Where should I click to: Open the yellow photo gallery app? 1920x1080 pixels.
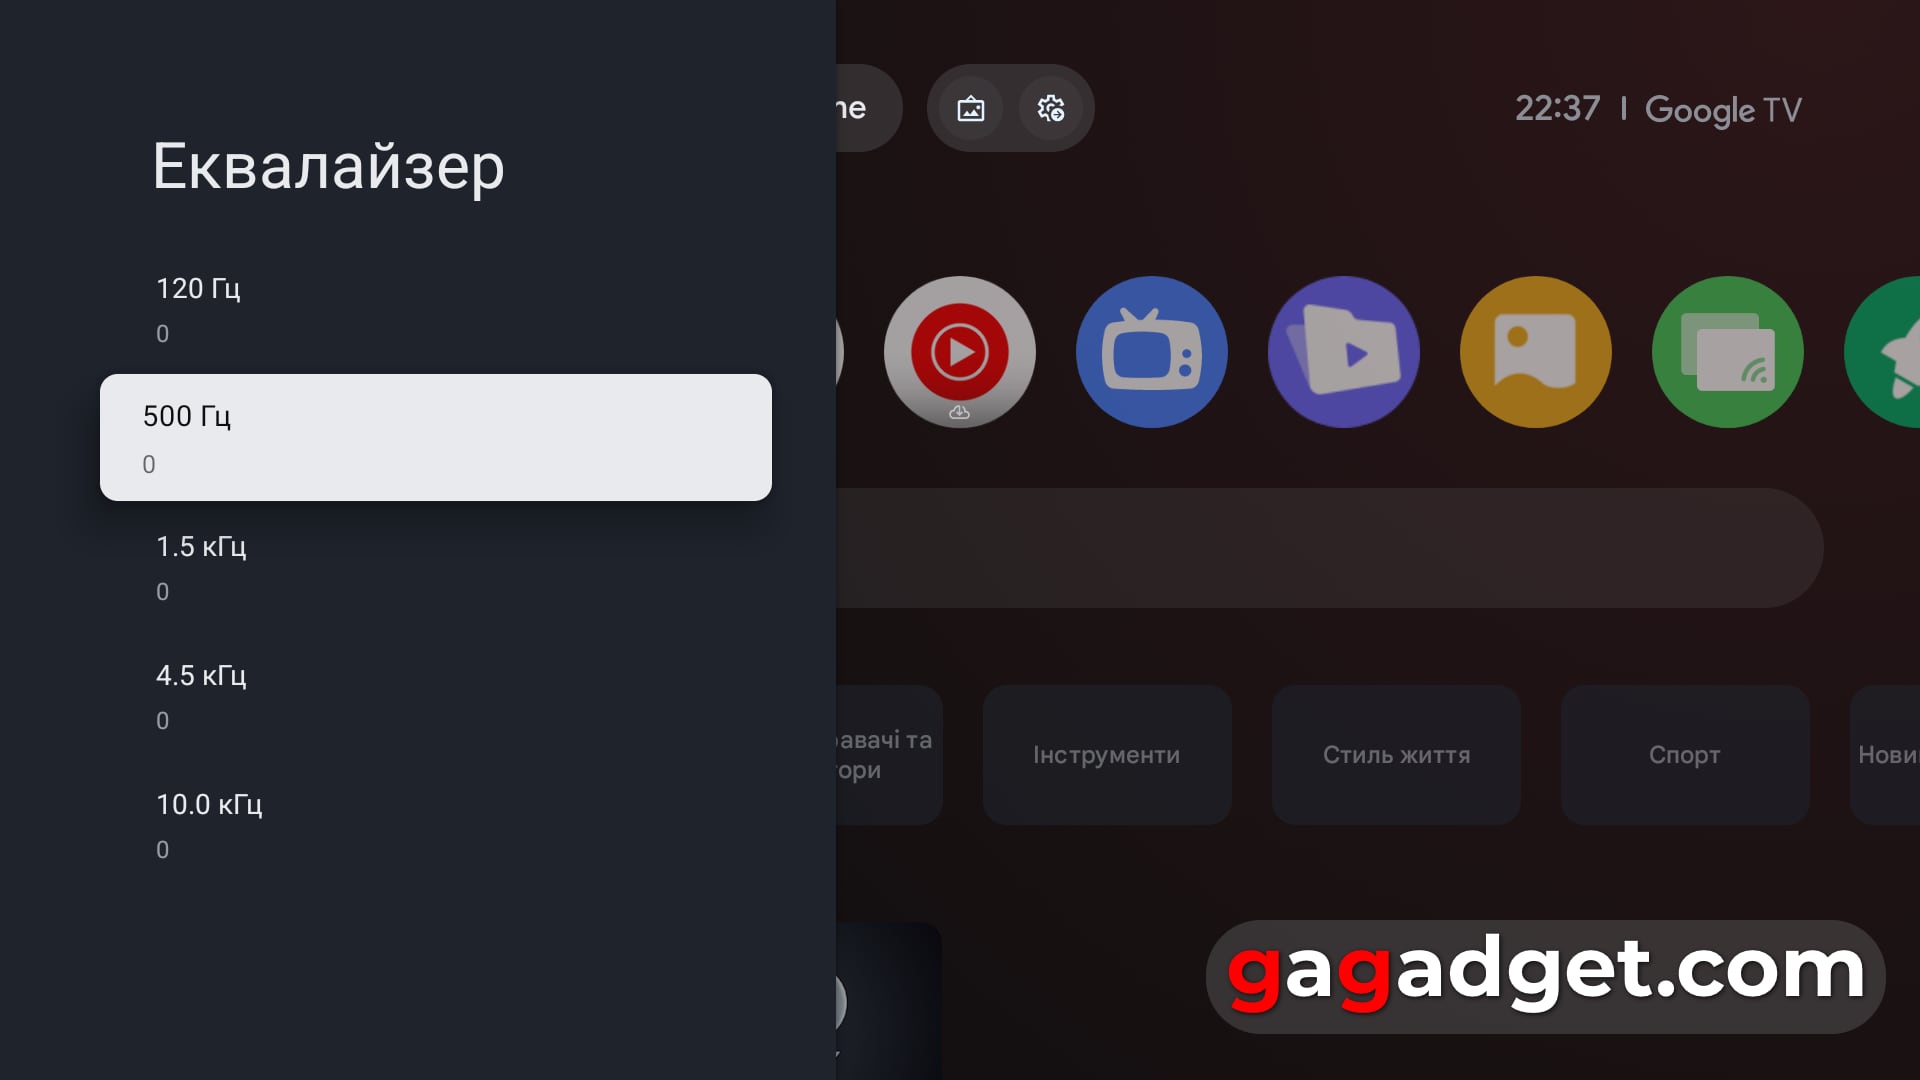click(x=1535, y=352)
